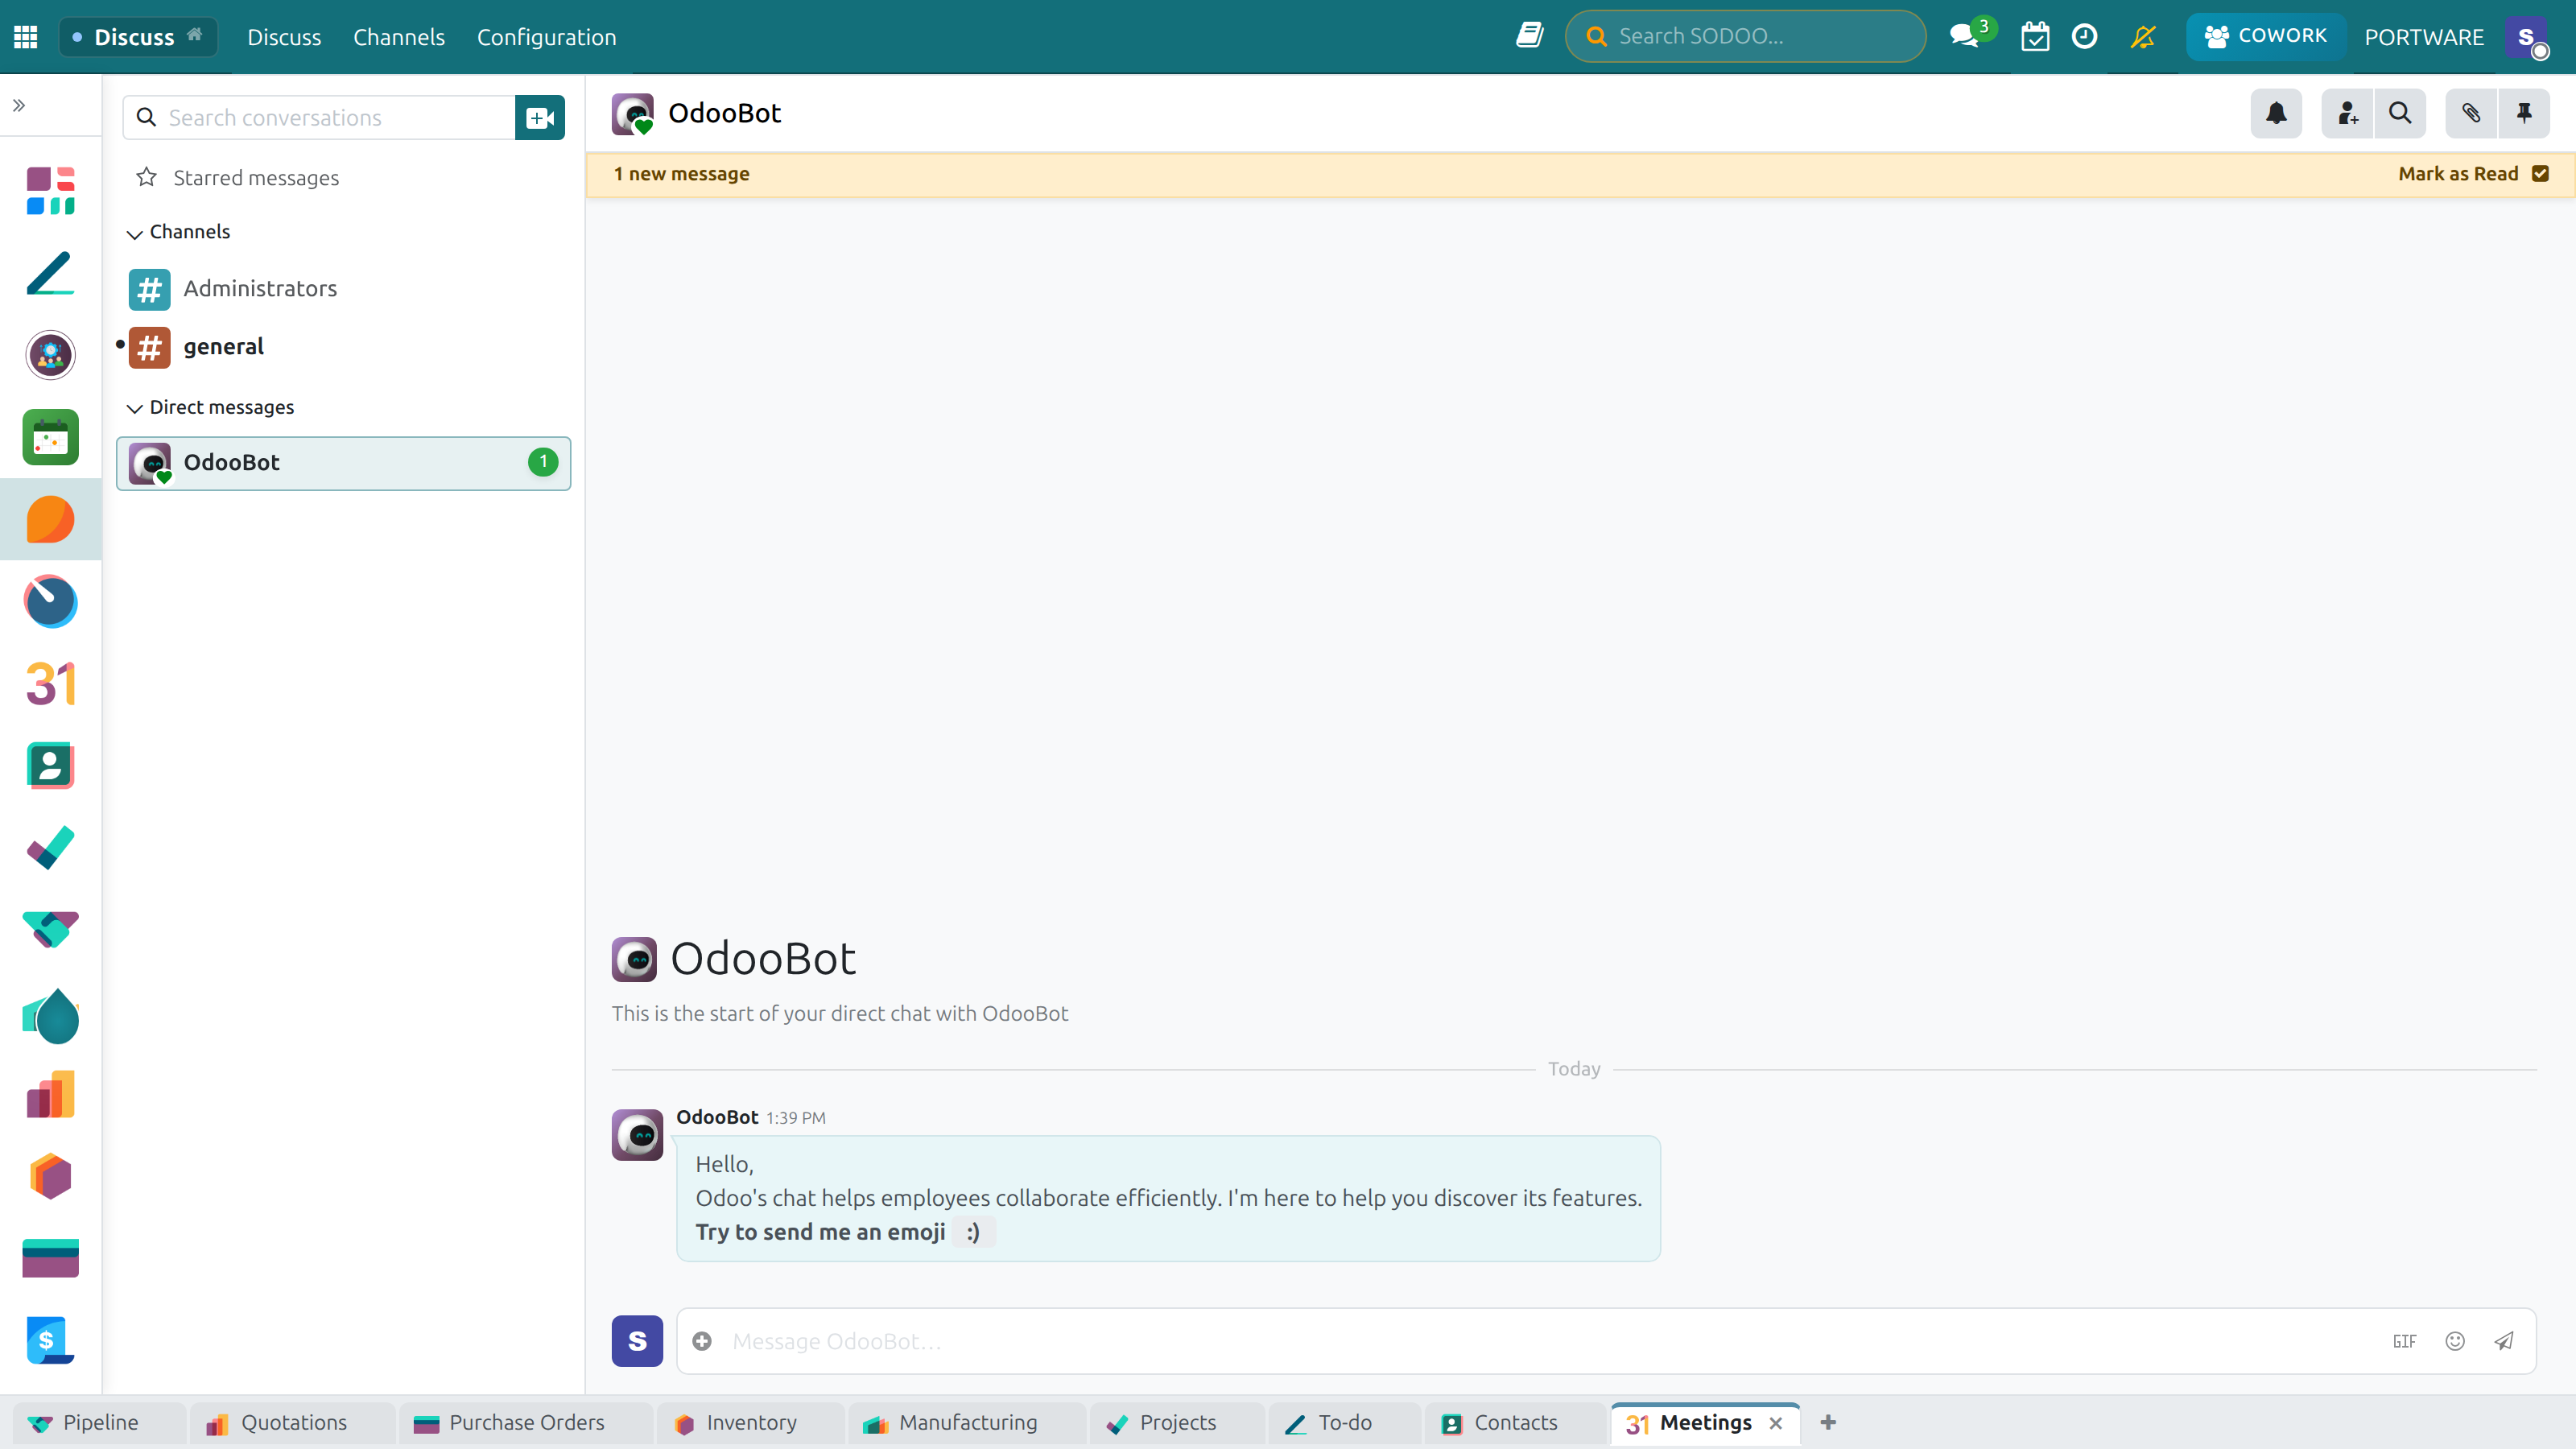The height and width of the screenshot is (1449, 2576).
Task: Click the add-user icon in chat header
Action: [2348, 113]
